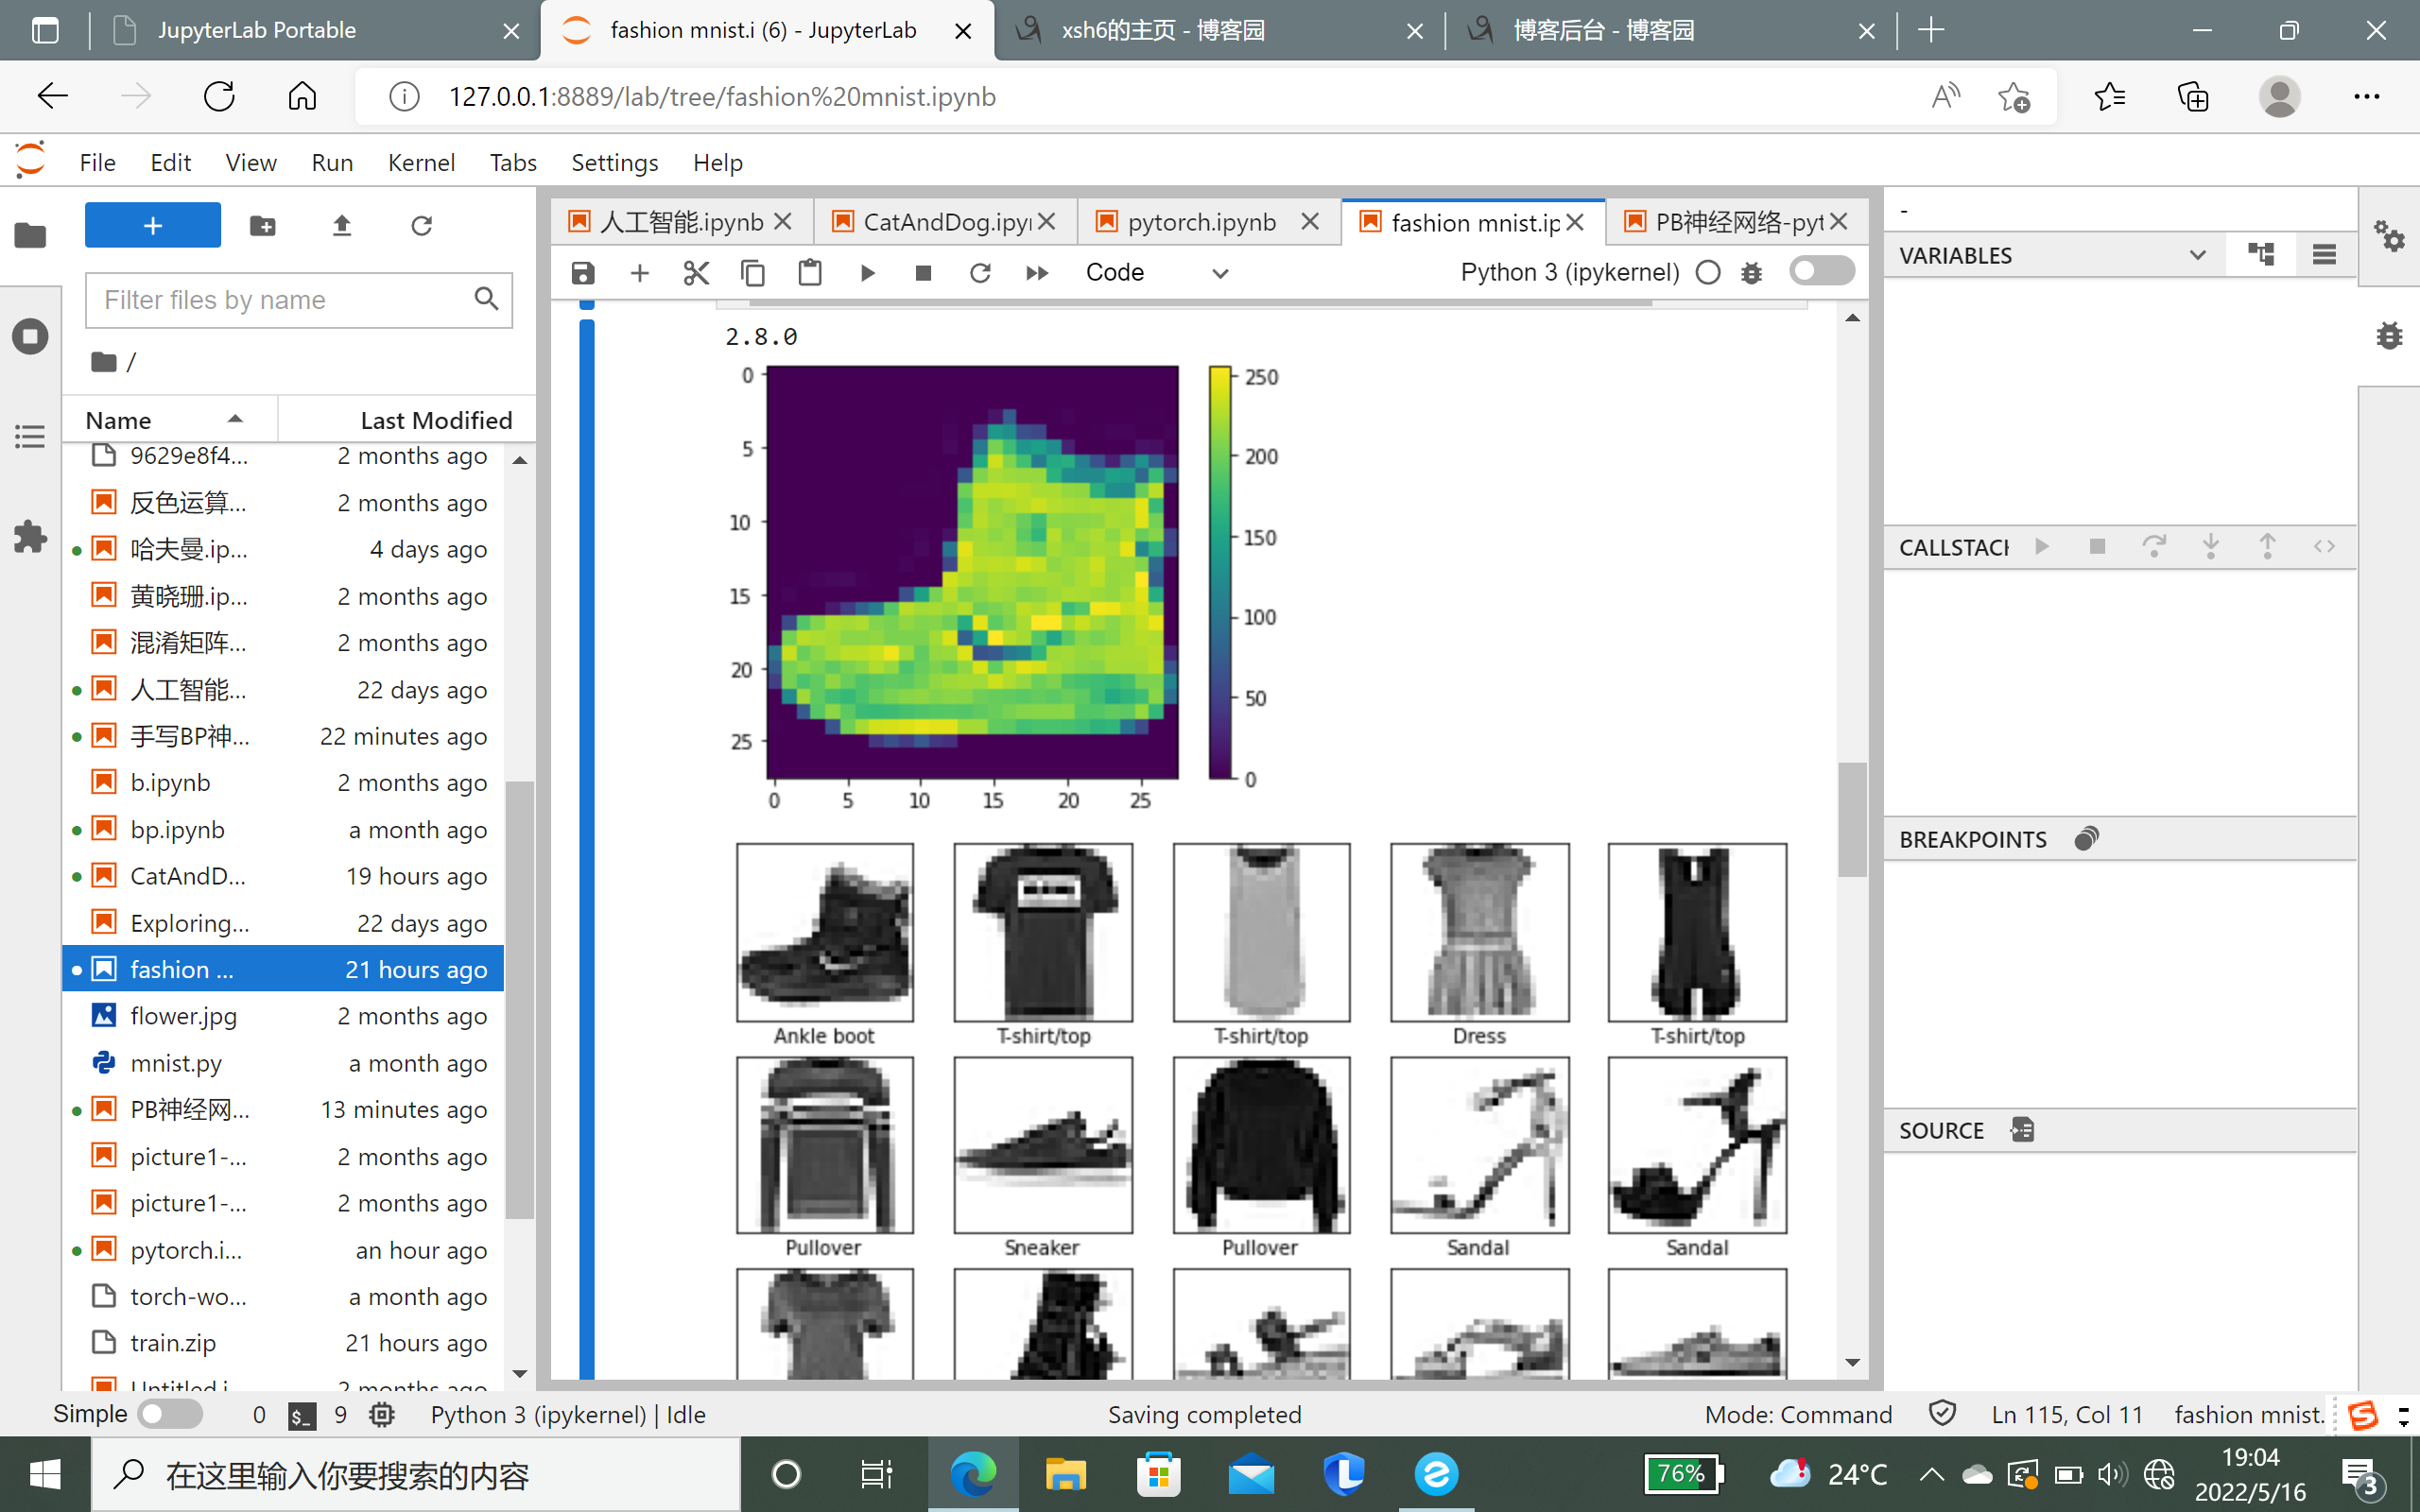The height and width of the screenshot is (1512, 2420).
Task: Click the Run cell toolbar icon
Action: [866, 272]
